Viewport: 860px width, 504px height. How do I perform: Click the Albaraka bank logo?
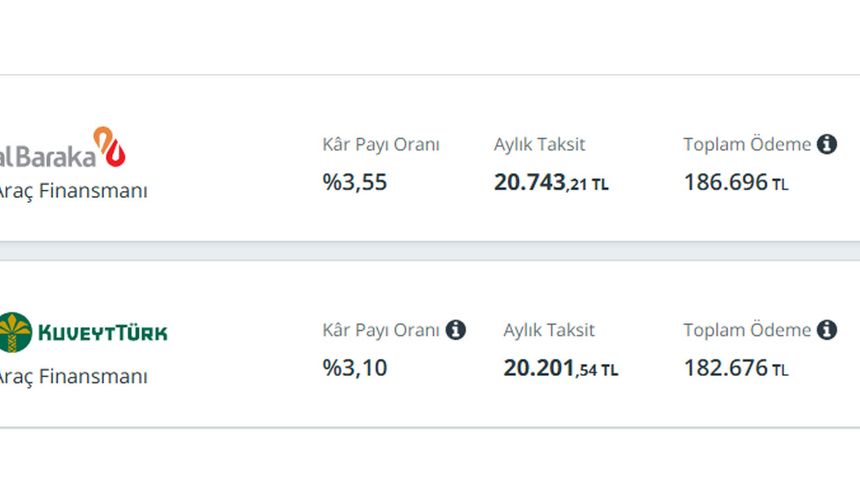pyautogui.click(x=63, y=148)
